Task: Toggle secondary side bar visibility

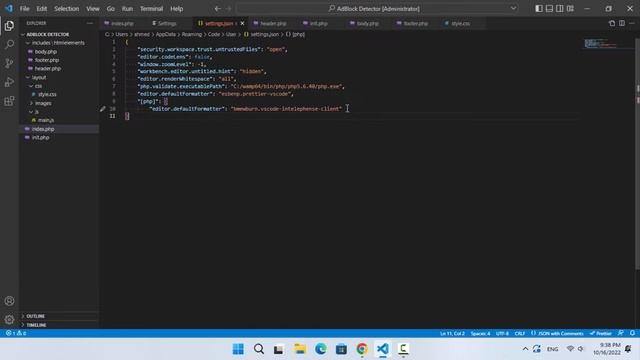Action: coord(560,9)
